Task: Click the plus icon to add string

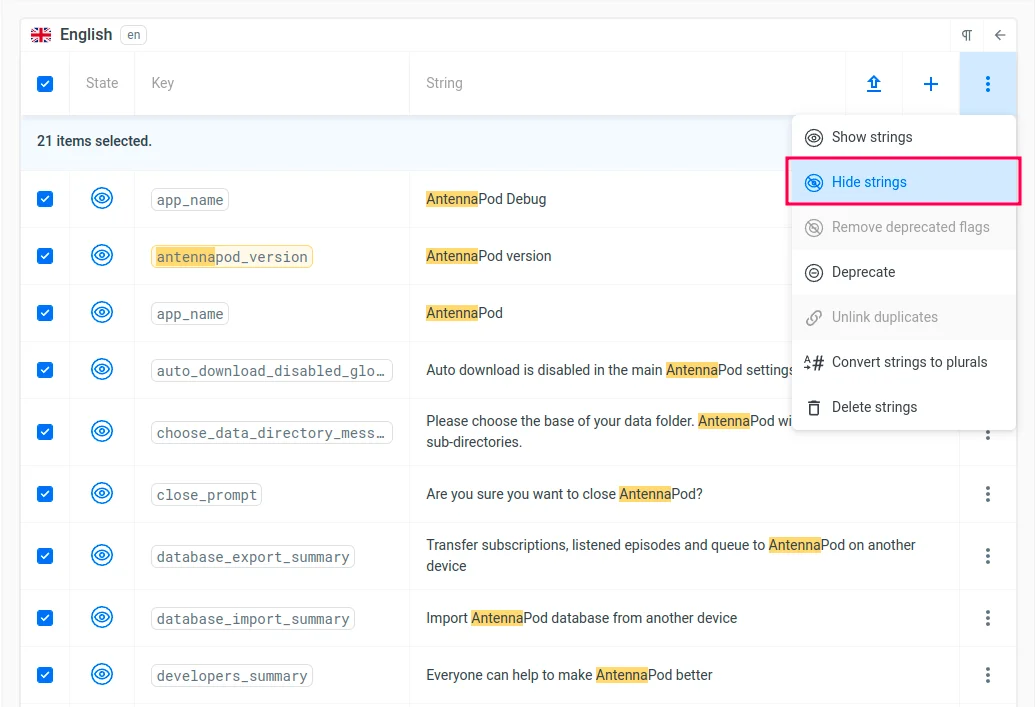Action: [931, 84]
